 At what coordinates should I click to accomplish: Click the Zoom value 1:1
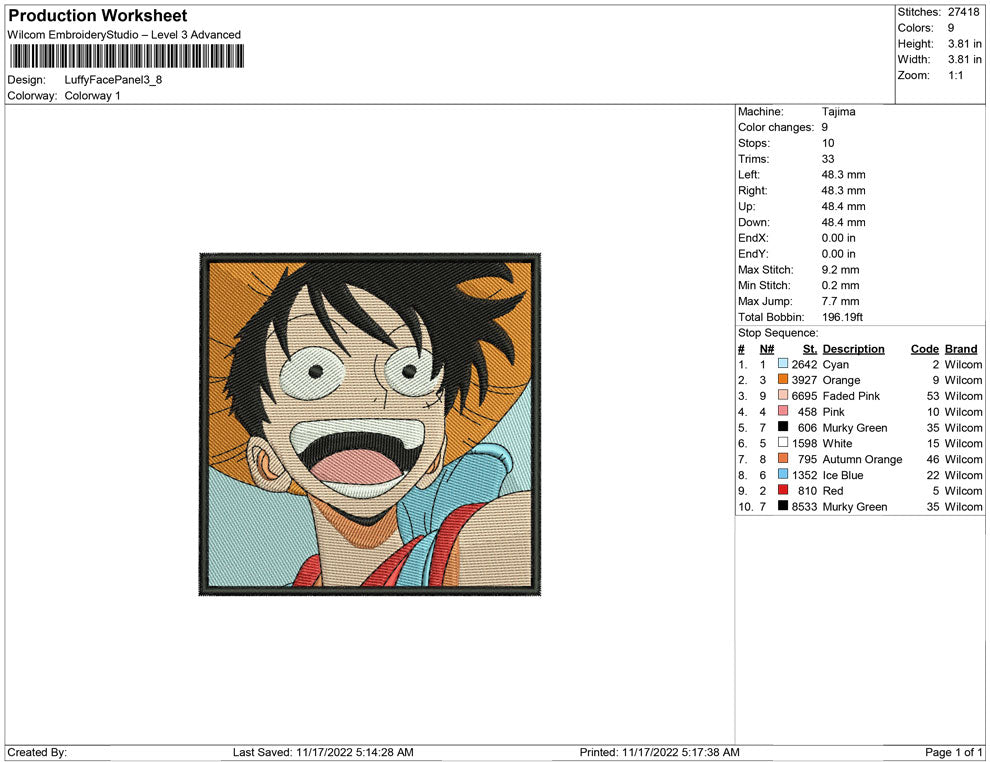(x=955, y=75)
